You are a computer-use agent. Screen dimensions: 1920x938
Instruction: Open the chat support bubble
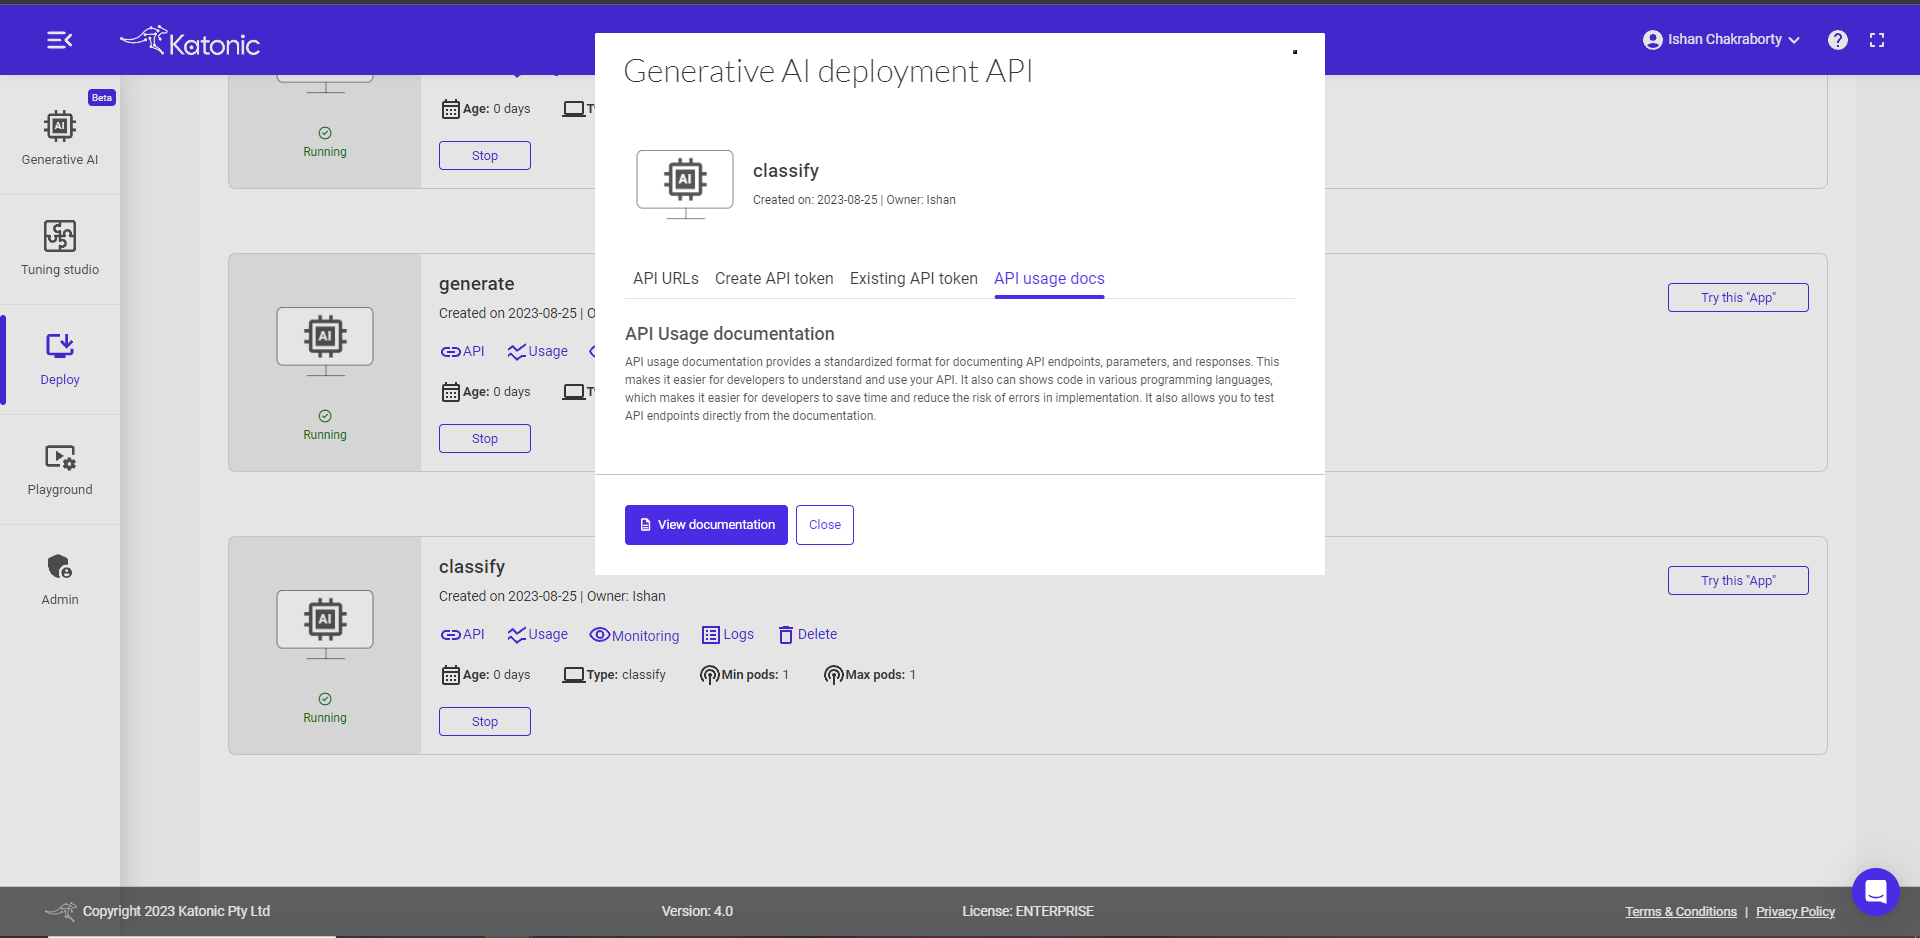pos(1876,891)
